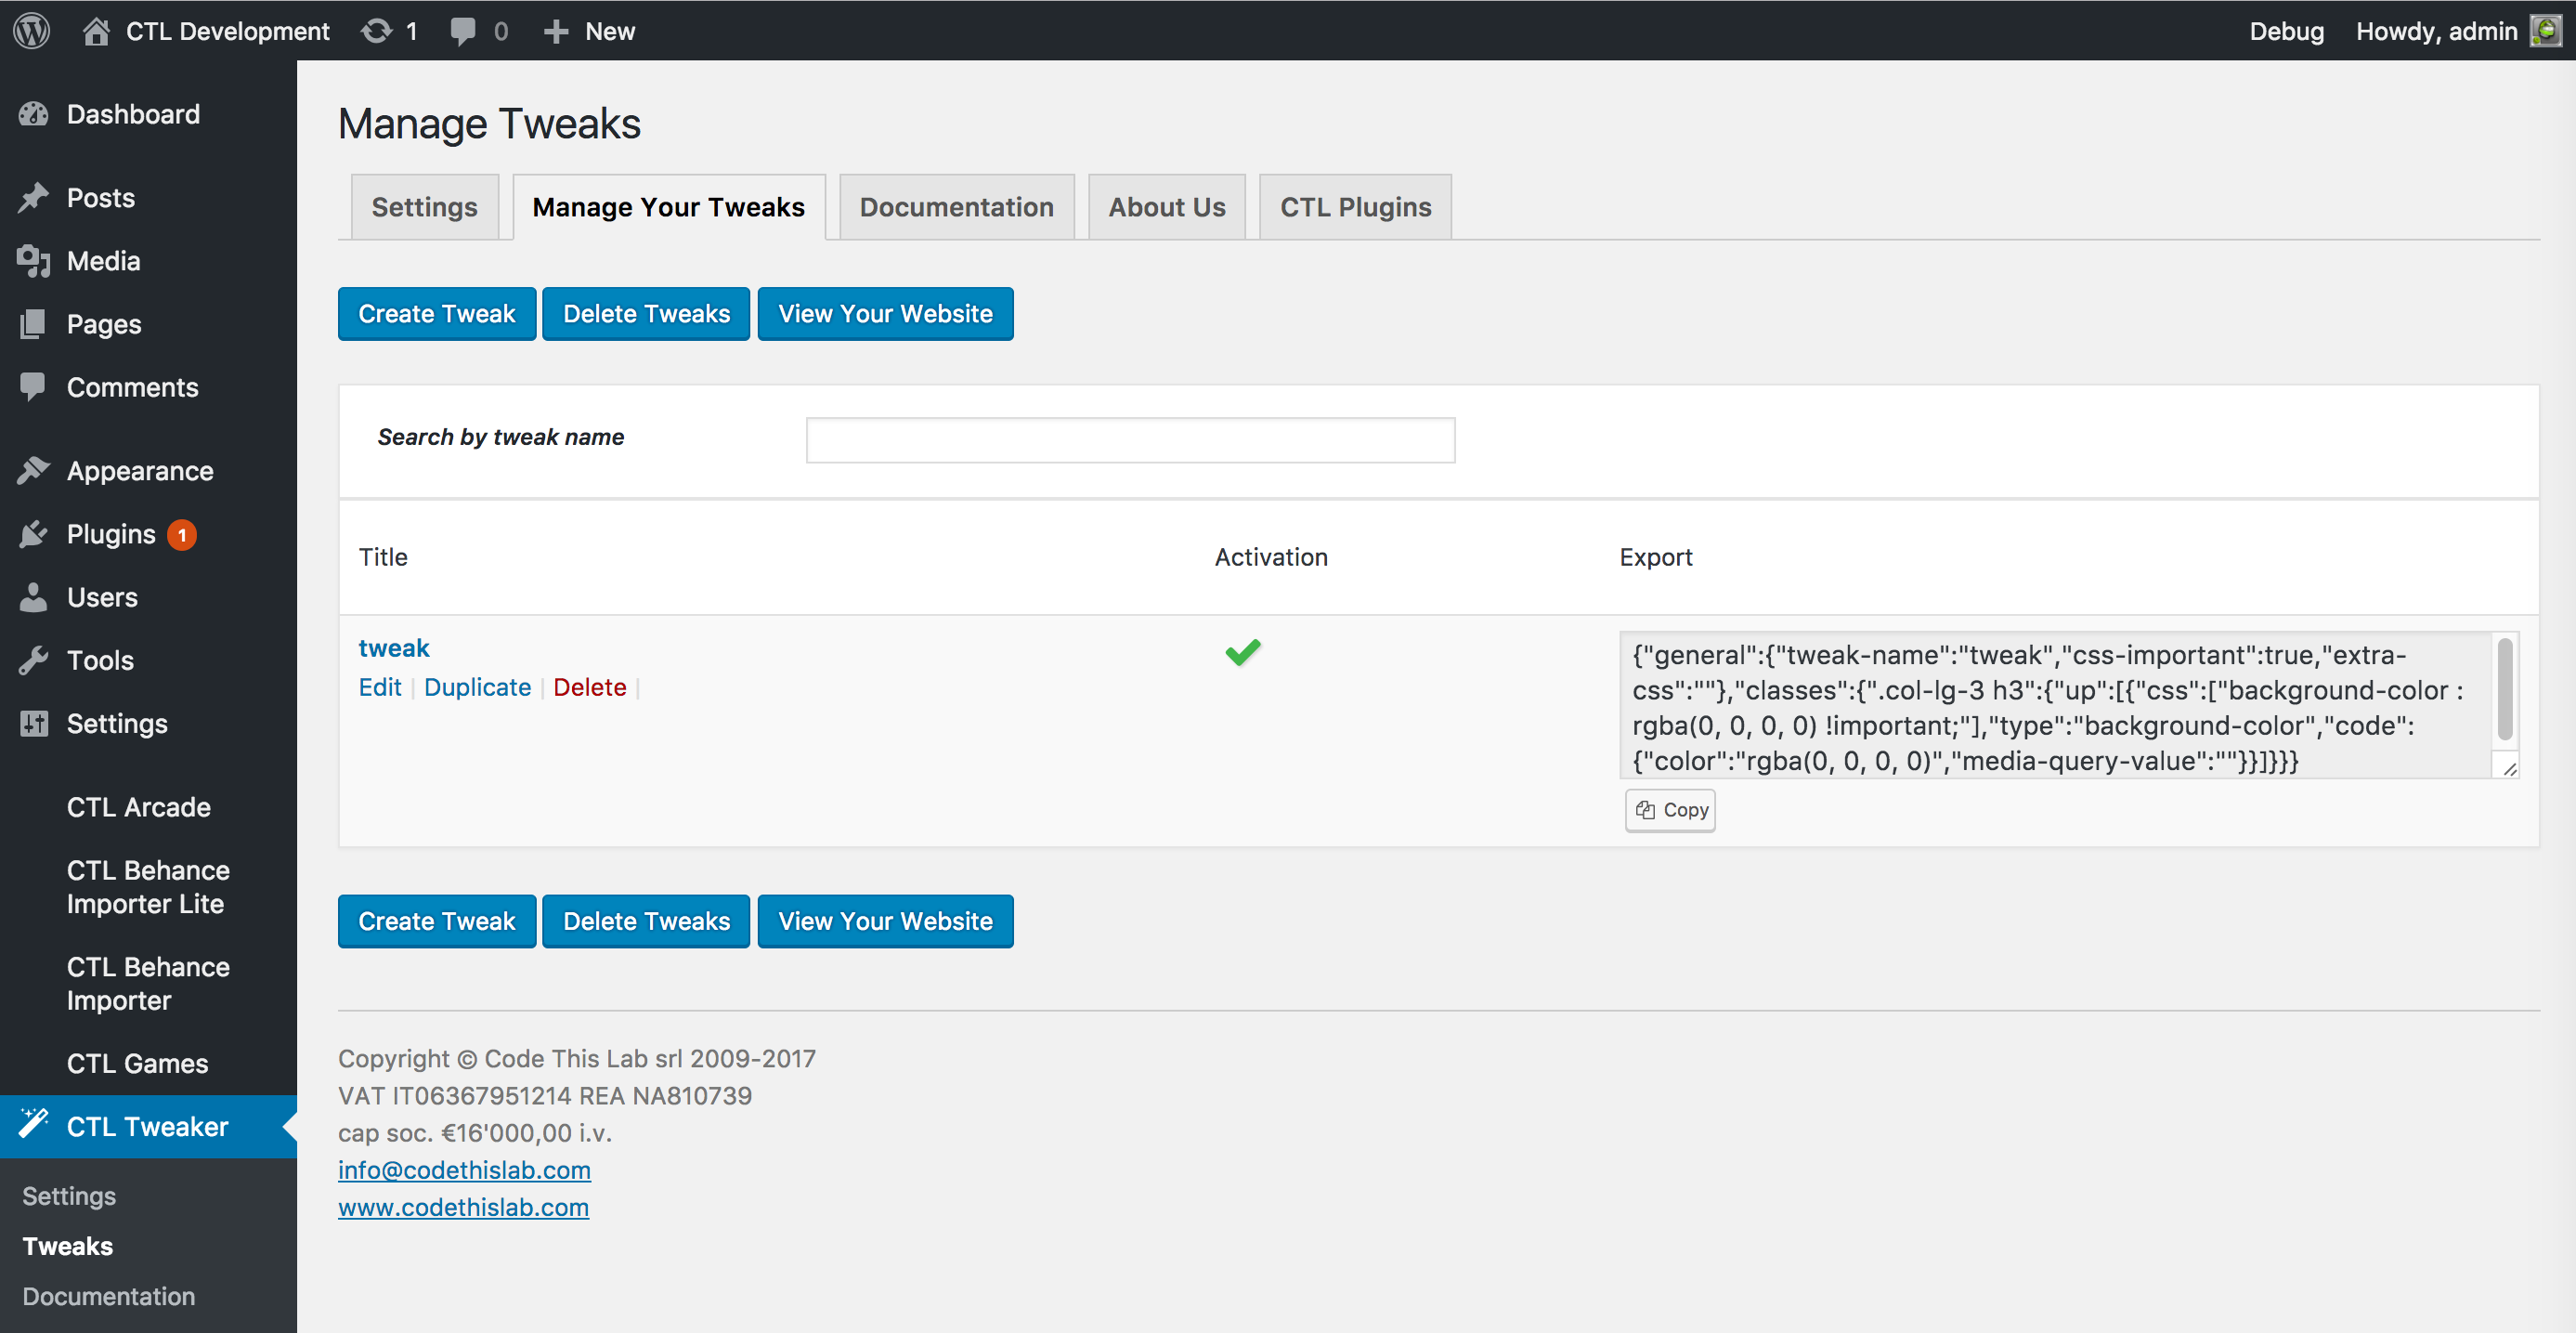Open www.codethislab.com link
Viewport: 2576px width, 1333px height.
(x=463, y=1207)
